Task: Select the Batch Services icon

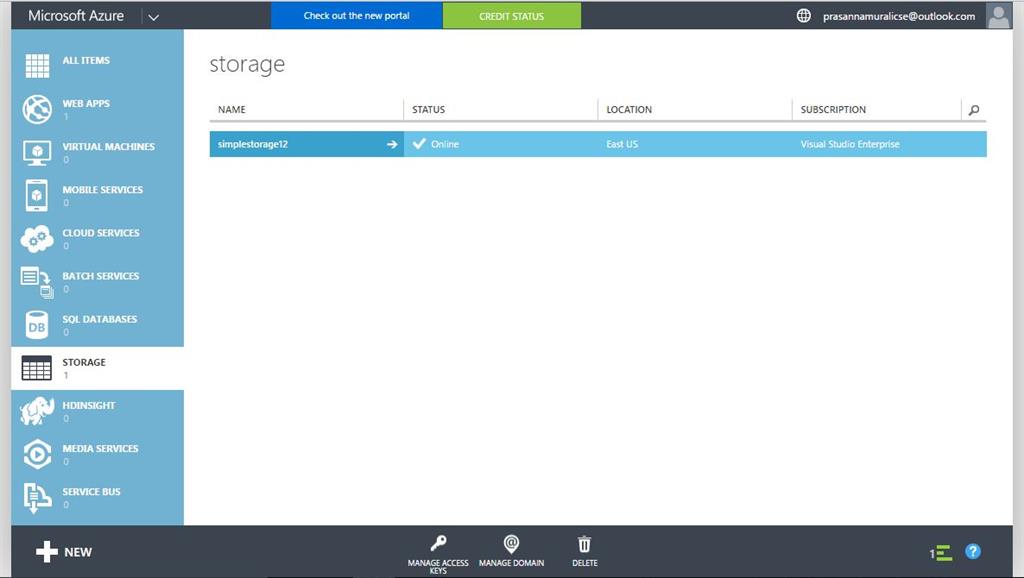Action: pyautogui.click(x=37, y=282)
